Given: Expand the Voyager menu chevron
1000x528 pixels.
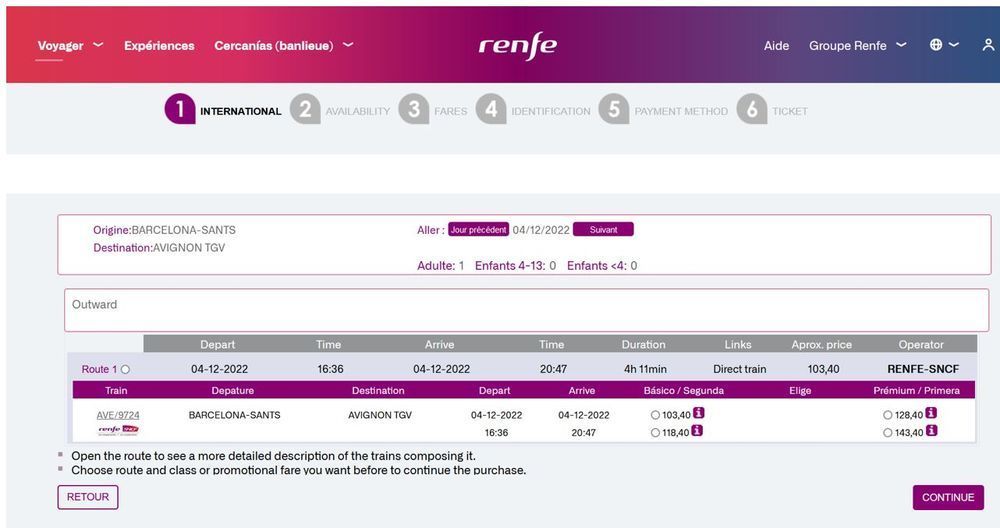Looking at the screenshot, I should tap(98, 45).
